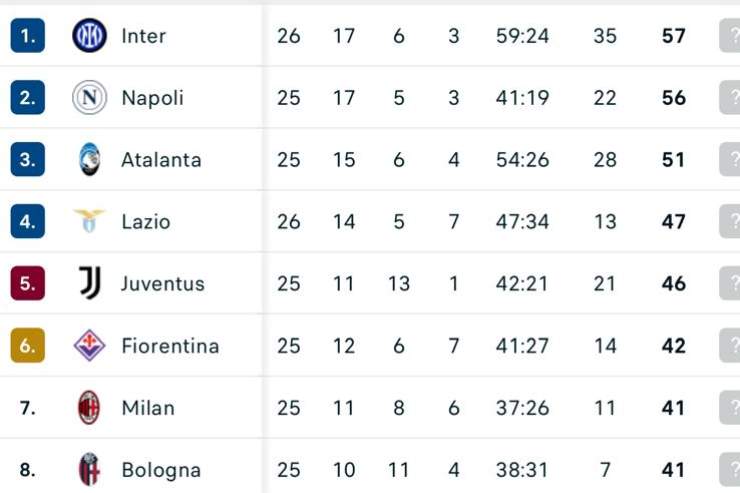Viewport: 740px width, 493px height.
Task: Click the Juventus club logo icon
Action: pos(89,283)
